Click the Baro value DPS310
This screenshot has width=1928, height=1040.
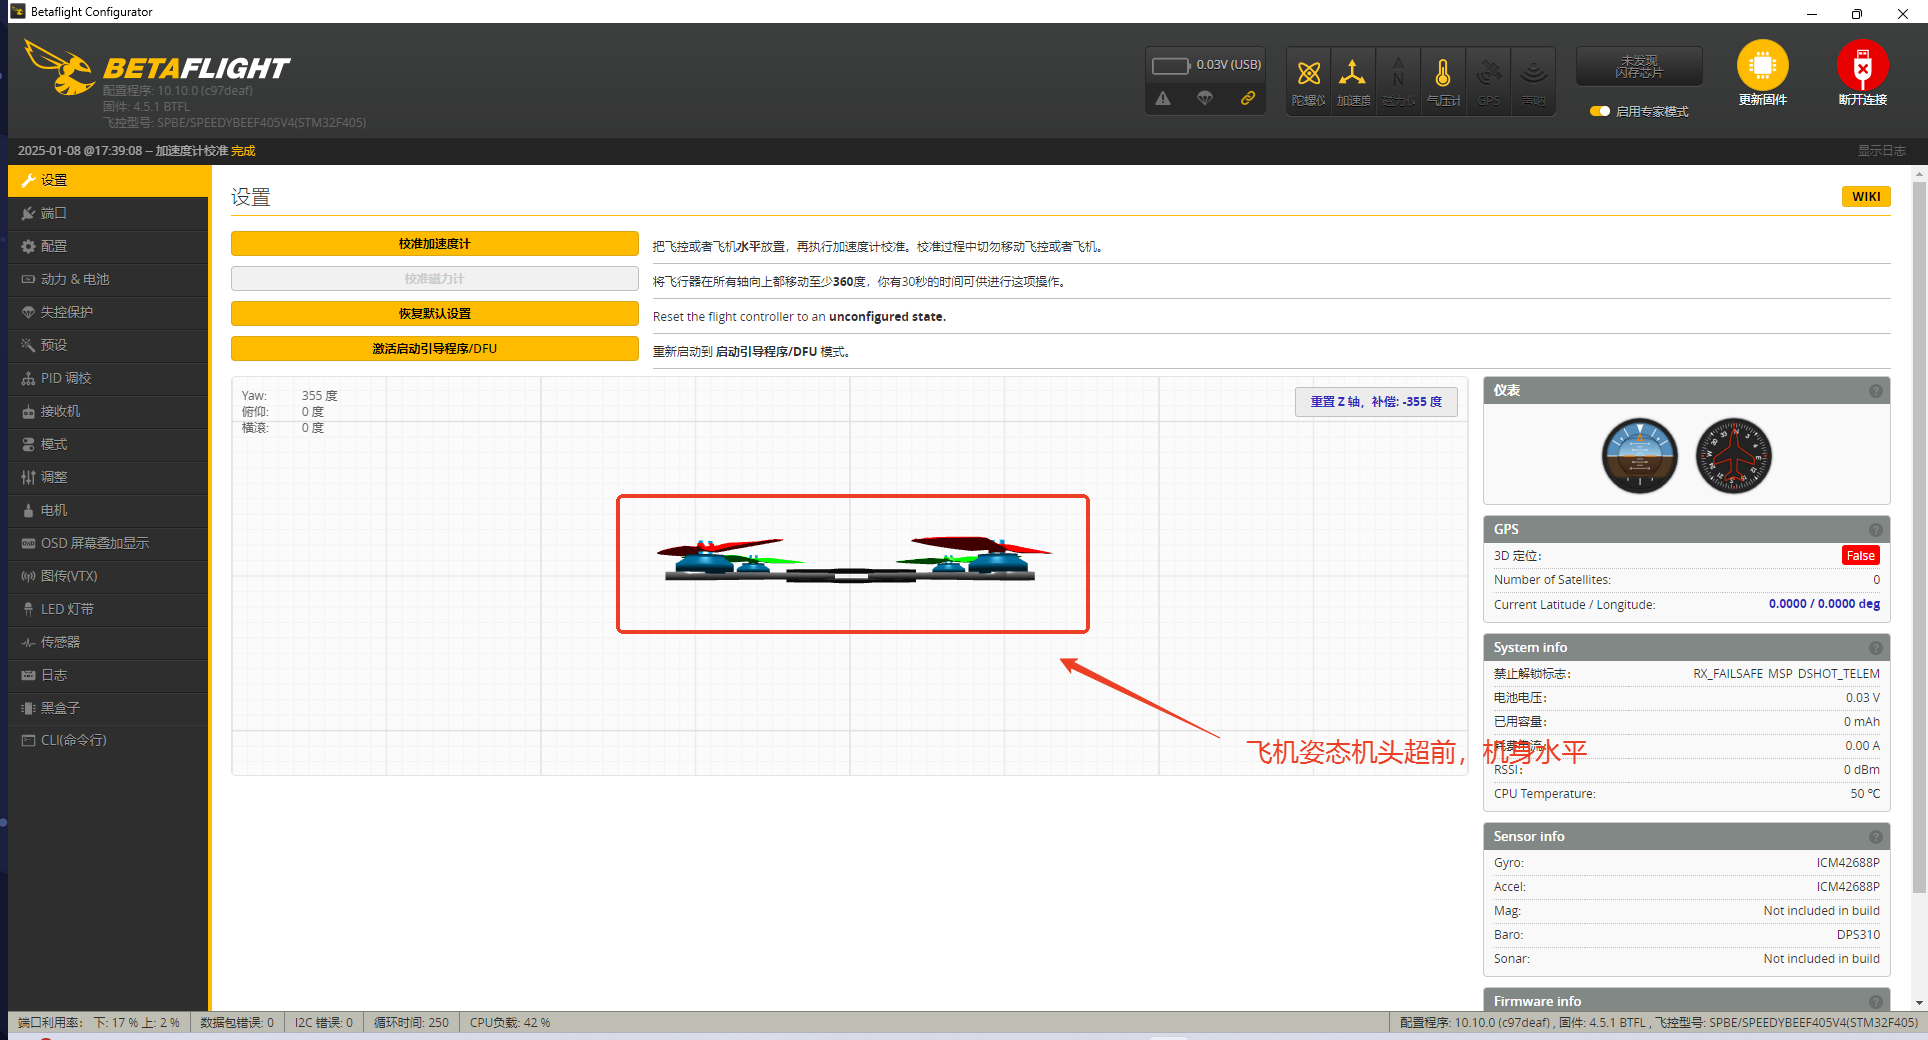click(1858, 935)
